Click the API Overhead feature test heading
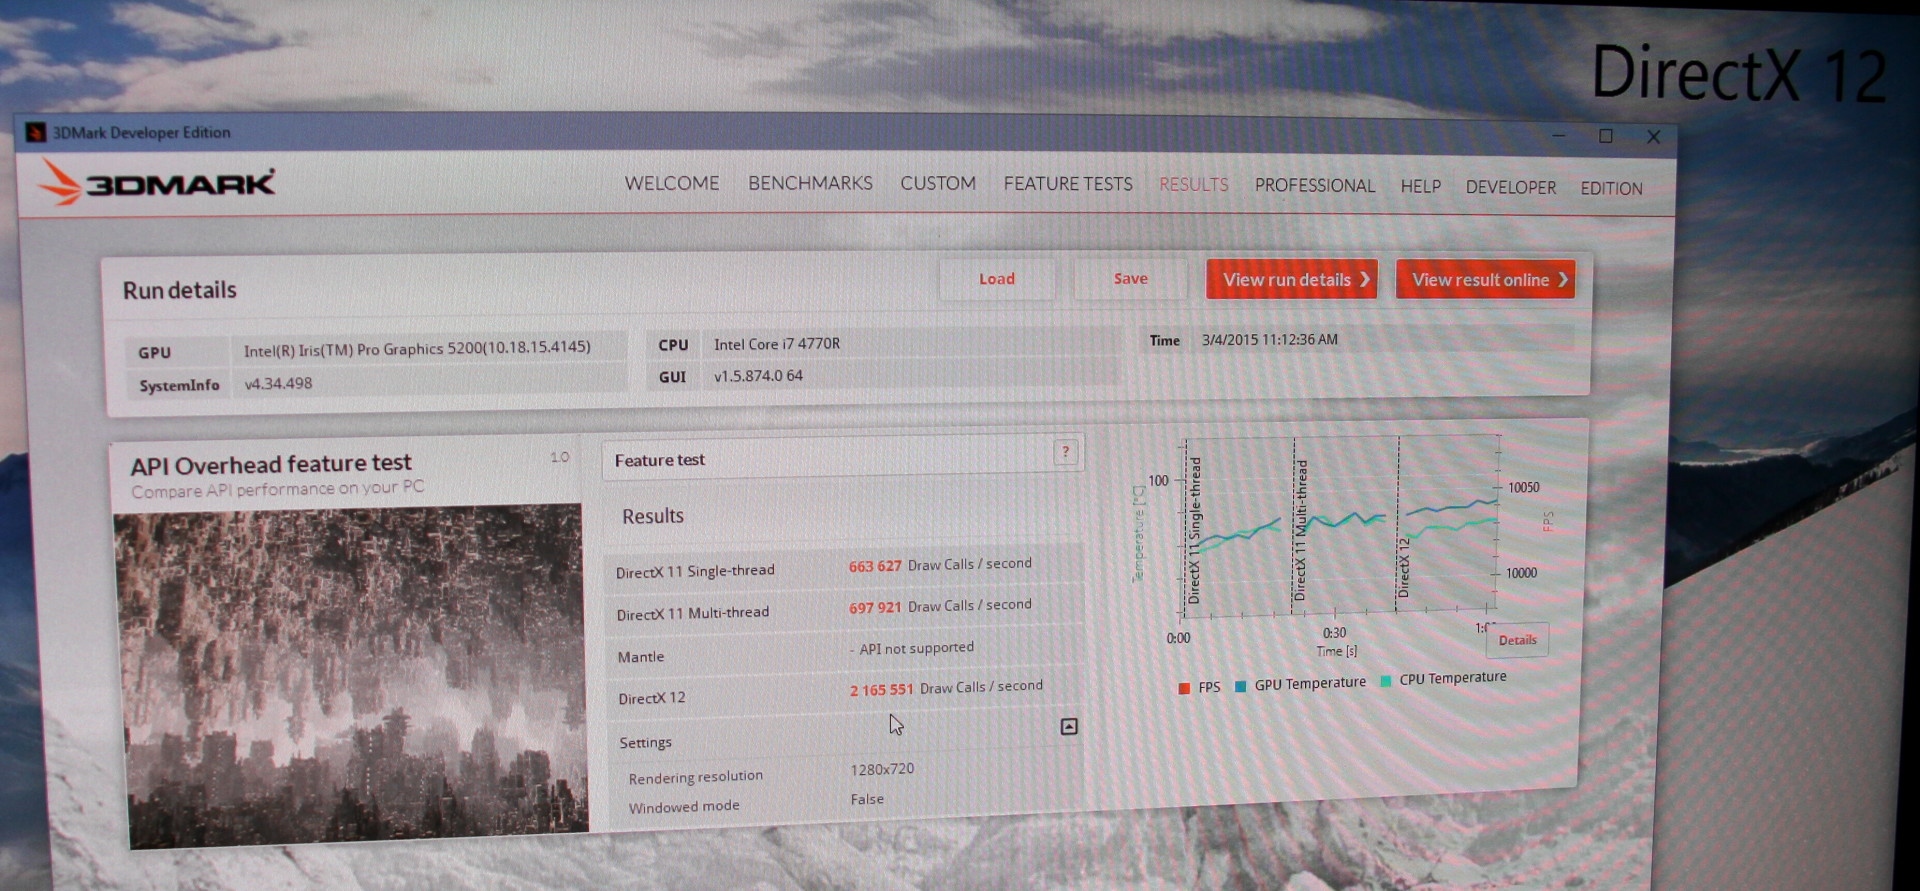The height and width of the screenshot is (891, 1920). 271,464
